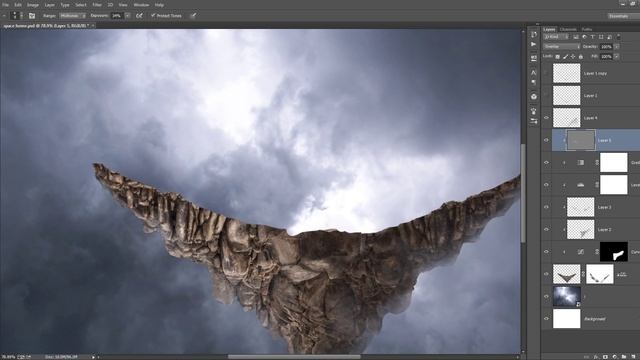Open the layer Kind filter dropdown
This screenshot has height=360, width=640.
coord(556,37)
